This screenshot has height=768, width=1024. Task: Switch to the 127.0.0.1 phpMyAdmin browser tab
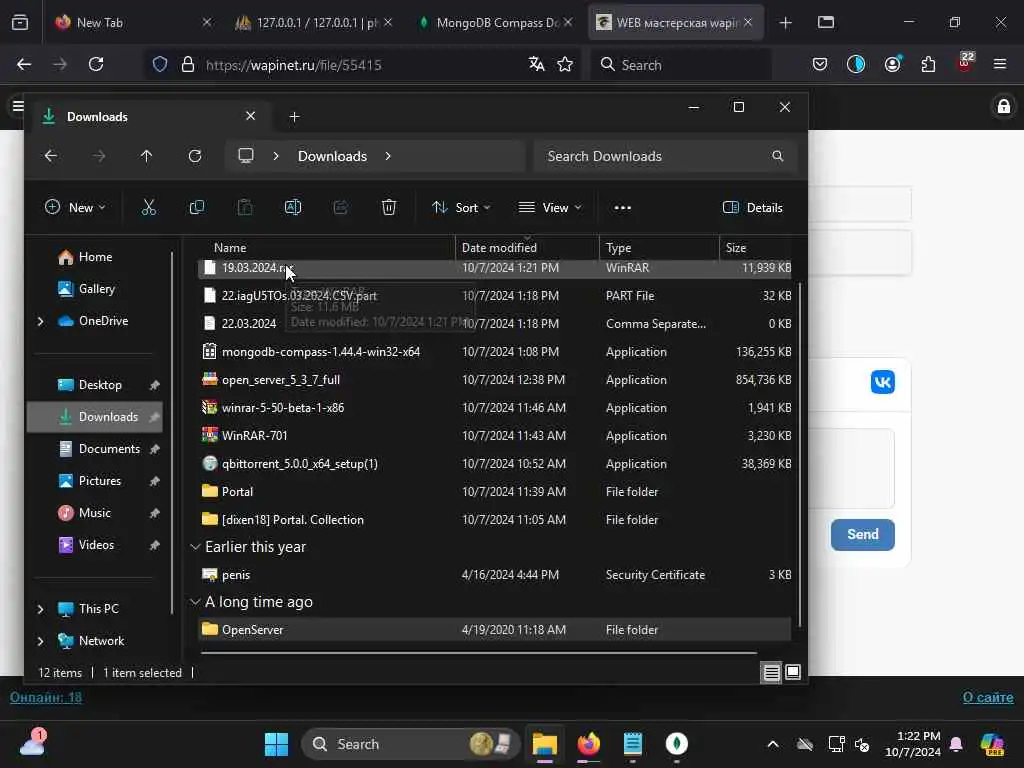313,22
